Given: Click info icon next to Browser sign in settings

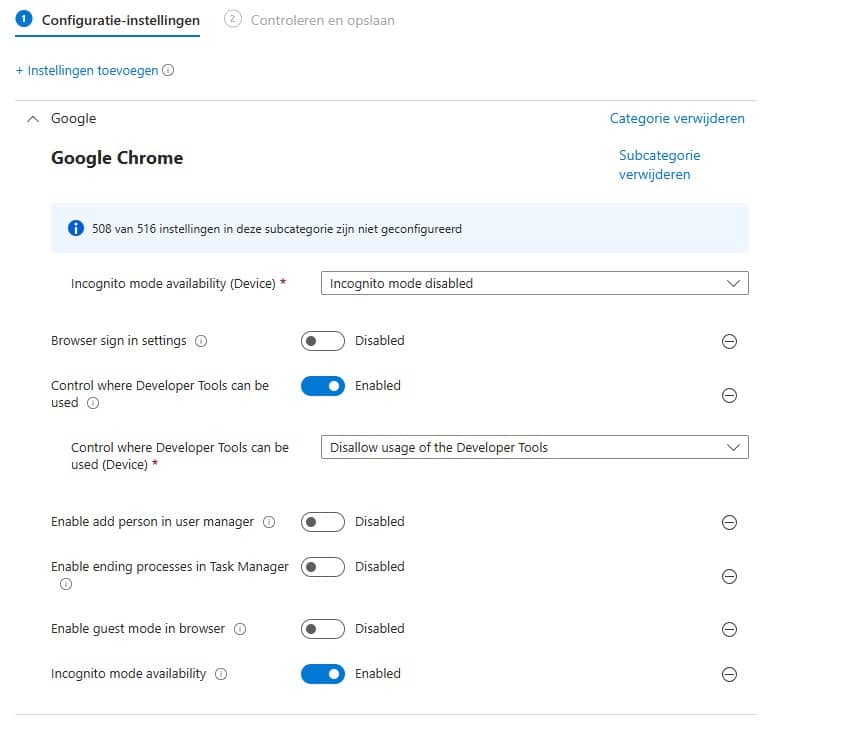Looking at the screenshot, I should pos(201,341).
